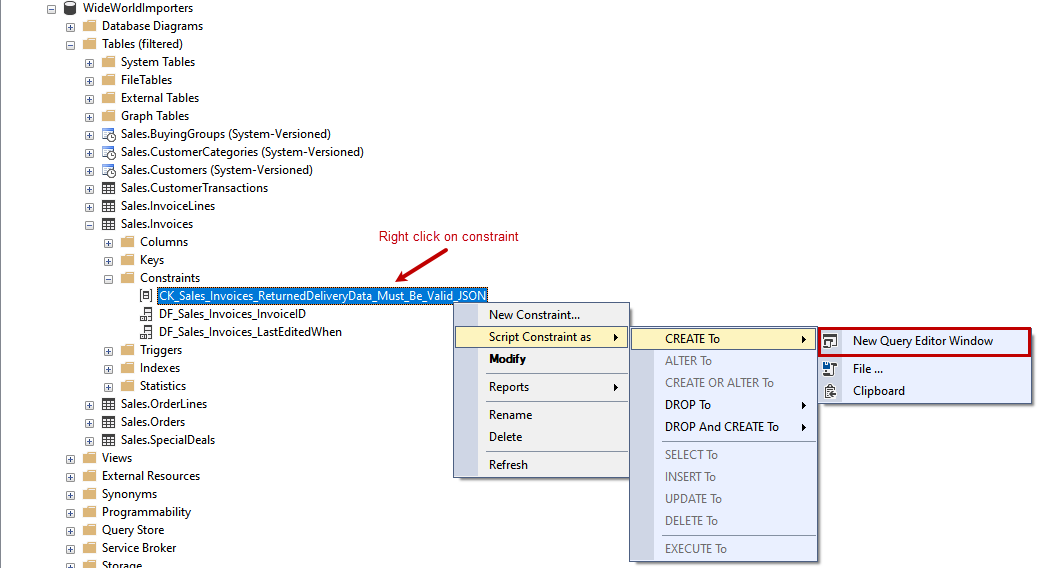The height and width of the screenshot is (568, 1037).
Task: Click the Sales.CustomerCategories temporal table icon
Action: [x=108, y=152]
